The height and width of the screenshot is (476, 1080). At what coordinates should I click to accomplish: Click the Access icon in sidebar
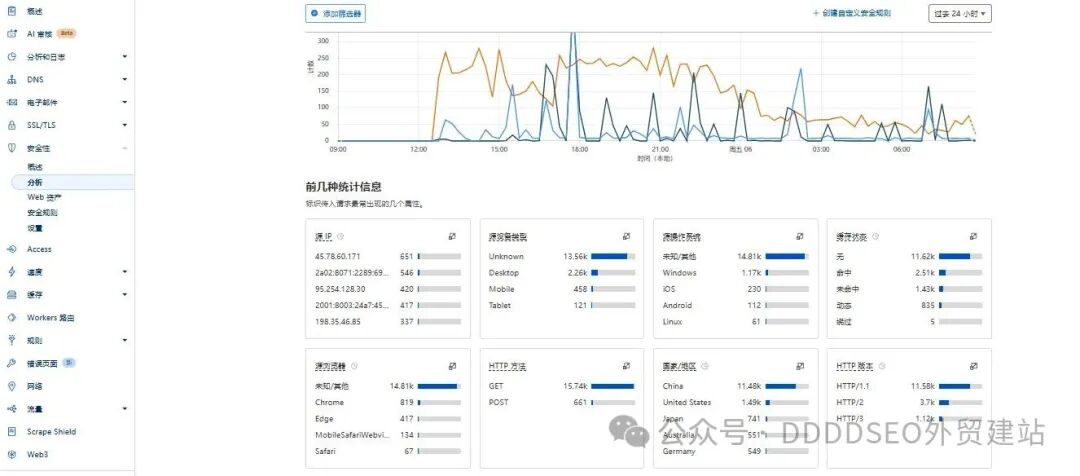12,249
